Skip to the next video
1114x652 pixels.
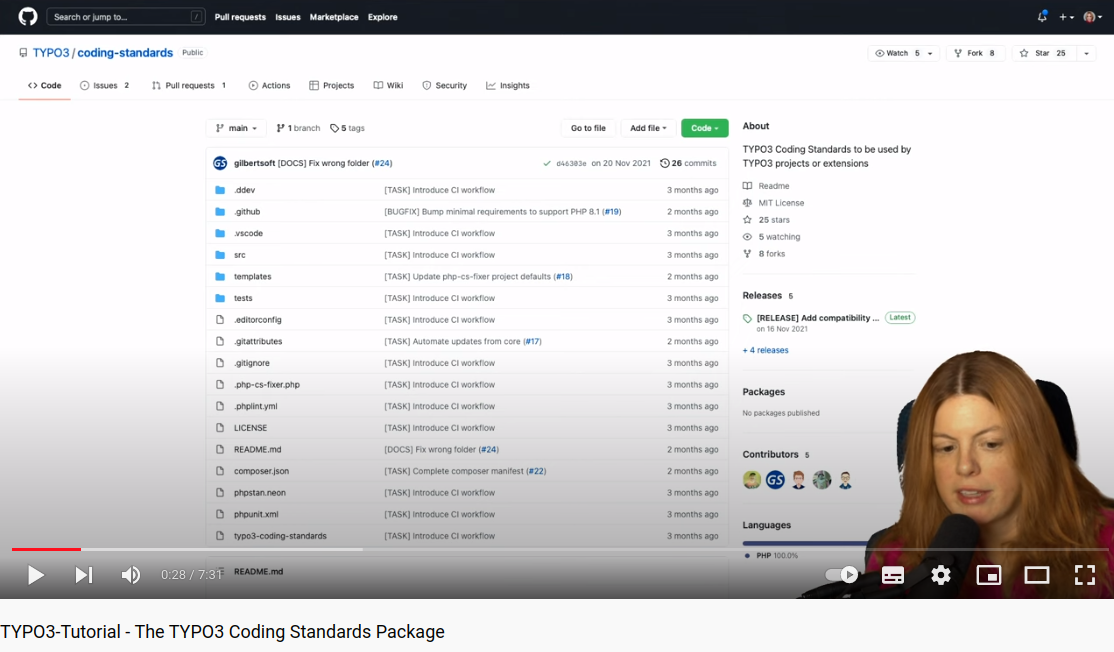pos(84,575)
